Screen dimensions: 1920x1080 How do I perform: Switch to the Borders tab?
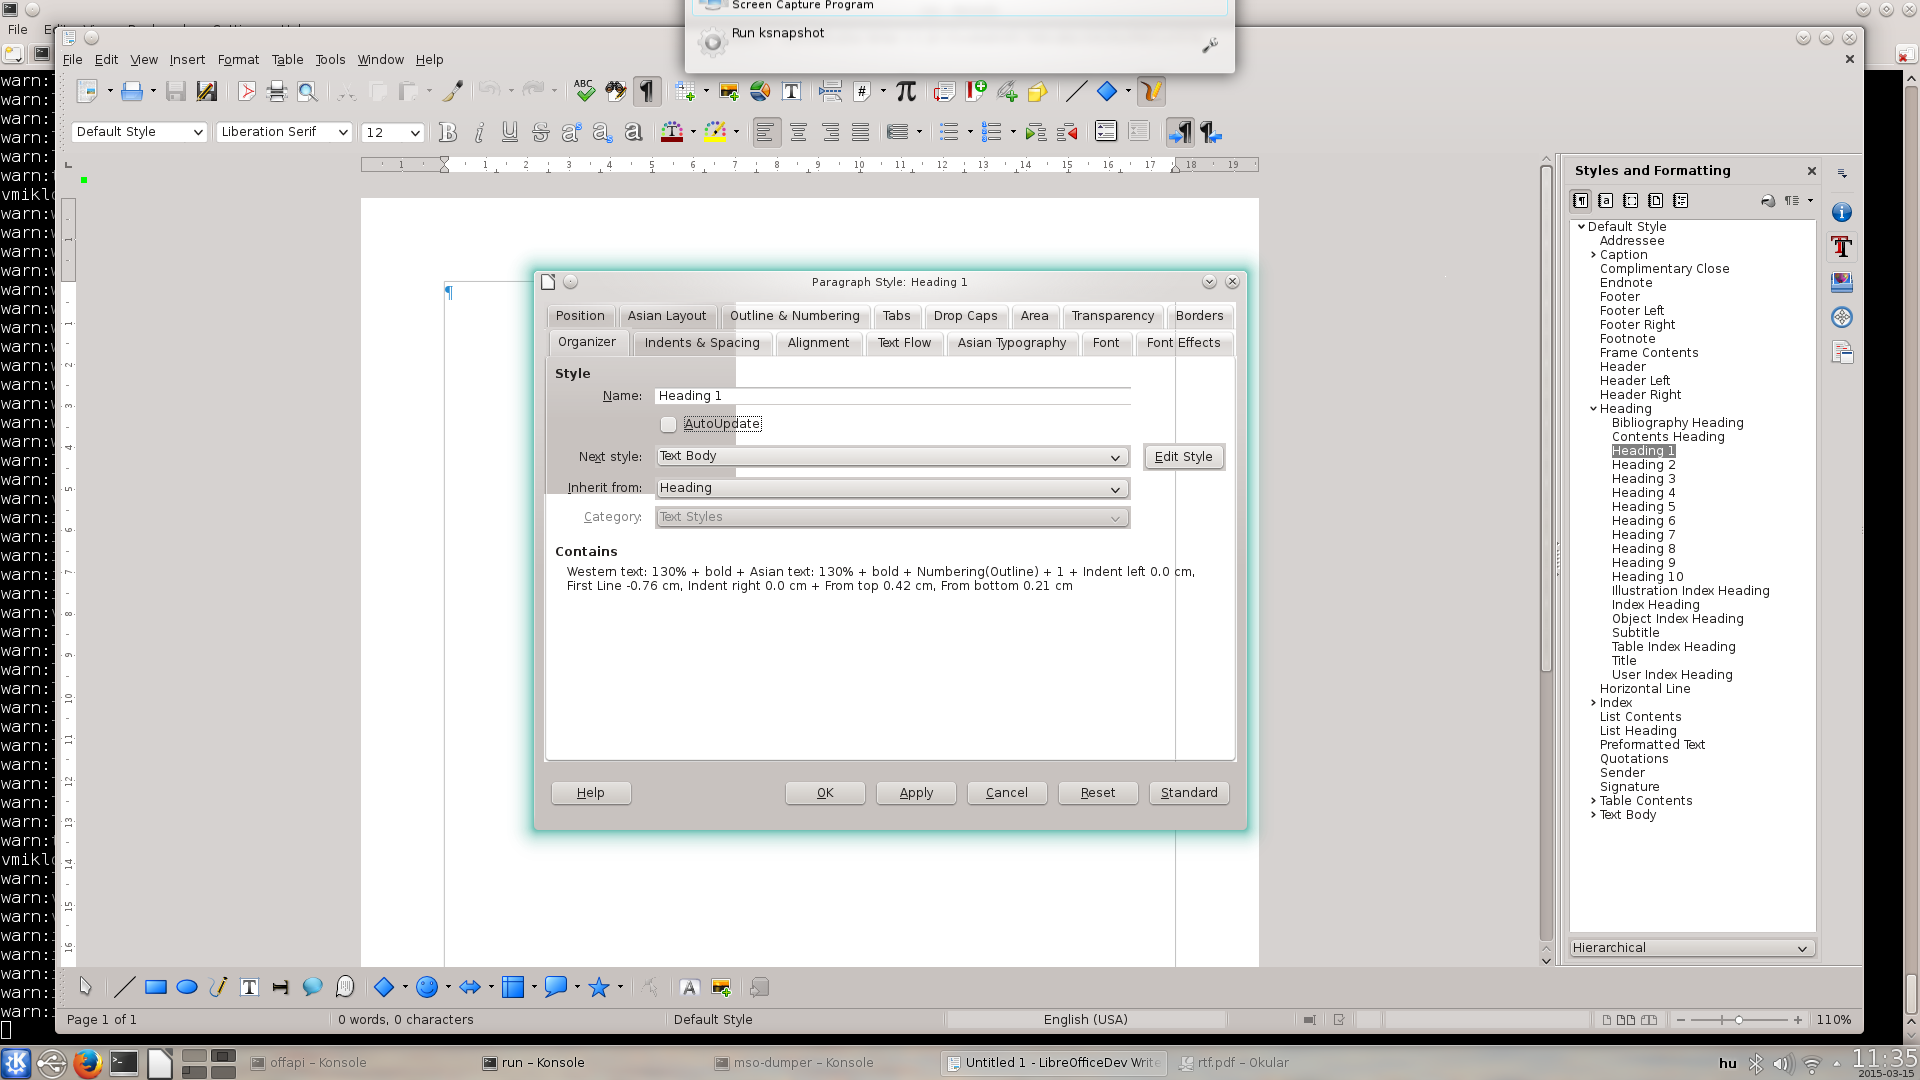(x=1200, y=316)
